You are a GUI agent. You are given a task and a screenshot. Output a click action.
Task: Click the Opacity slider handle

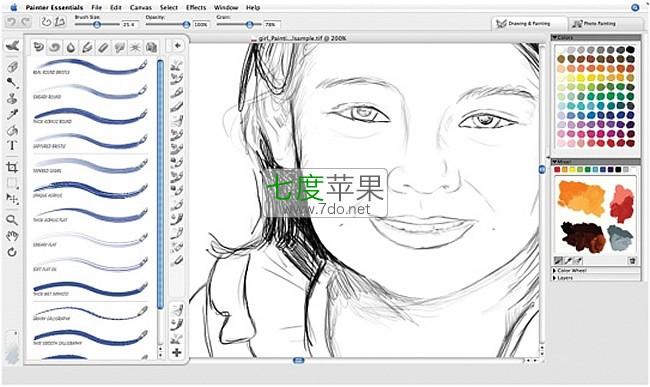(x=187, y=25)
